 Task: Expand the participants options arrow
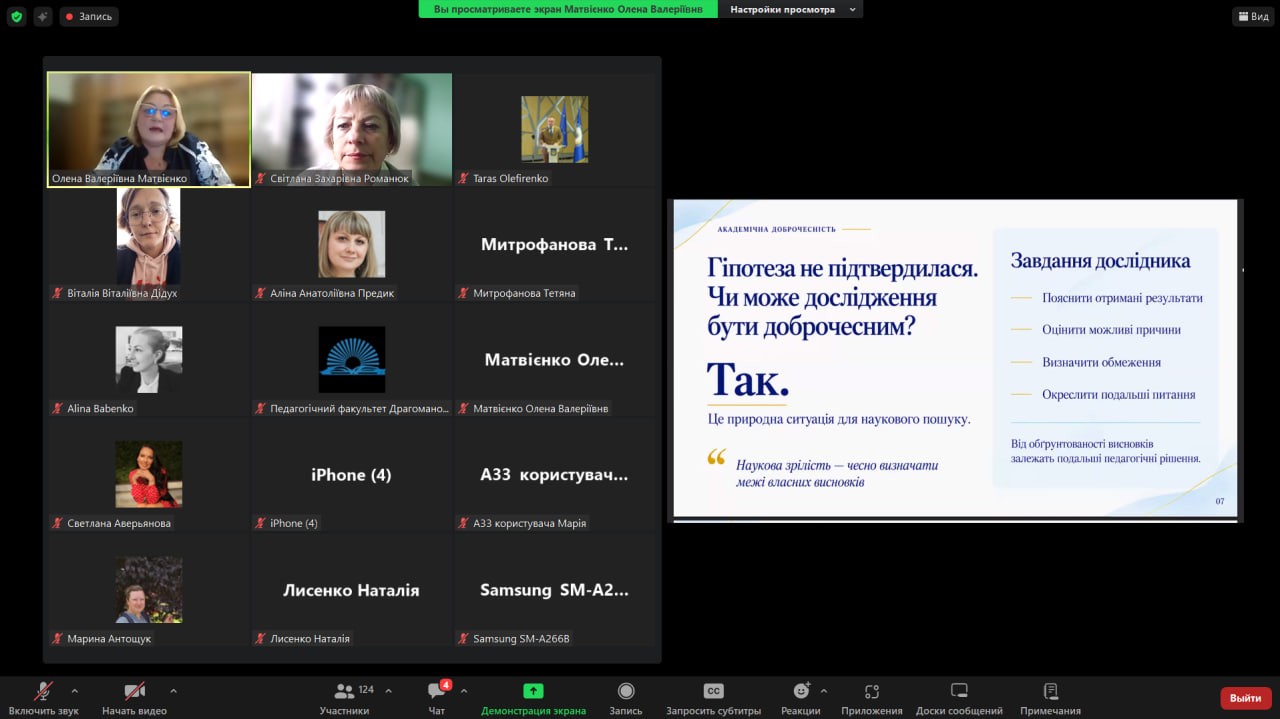388,691
